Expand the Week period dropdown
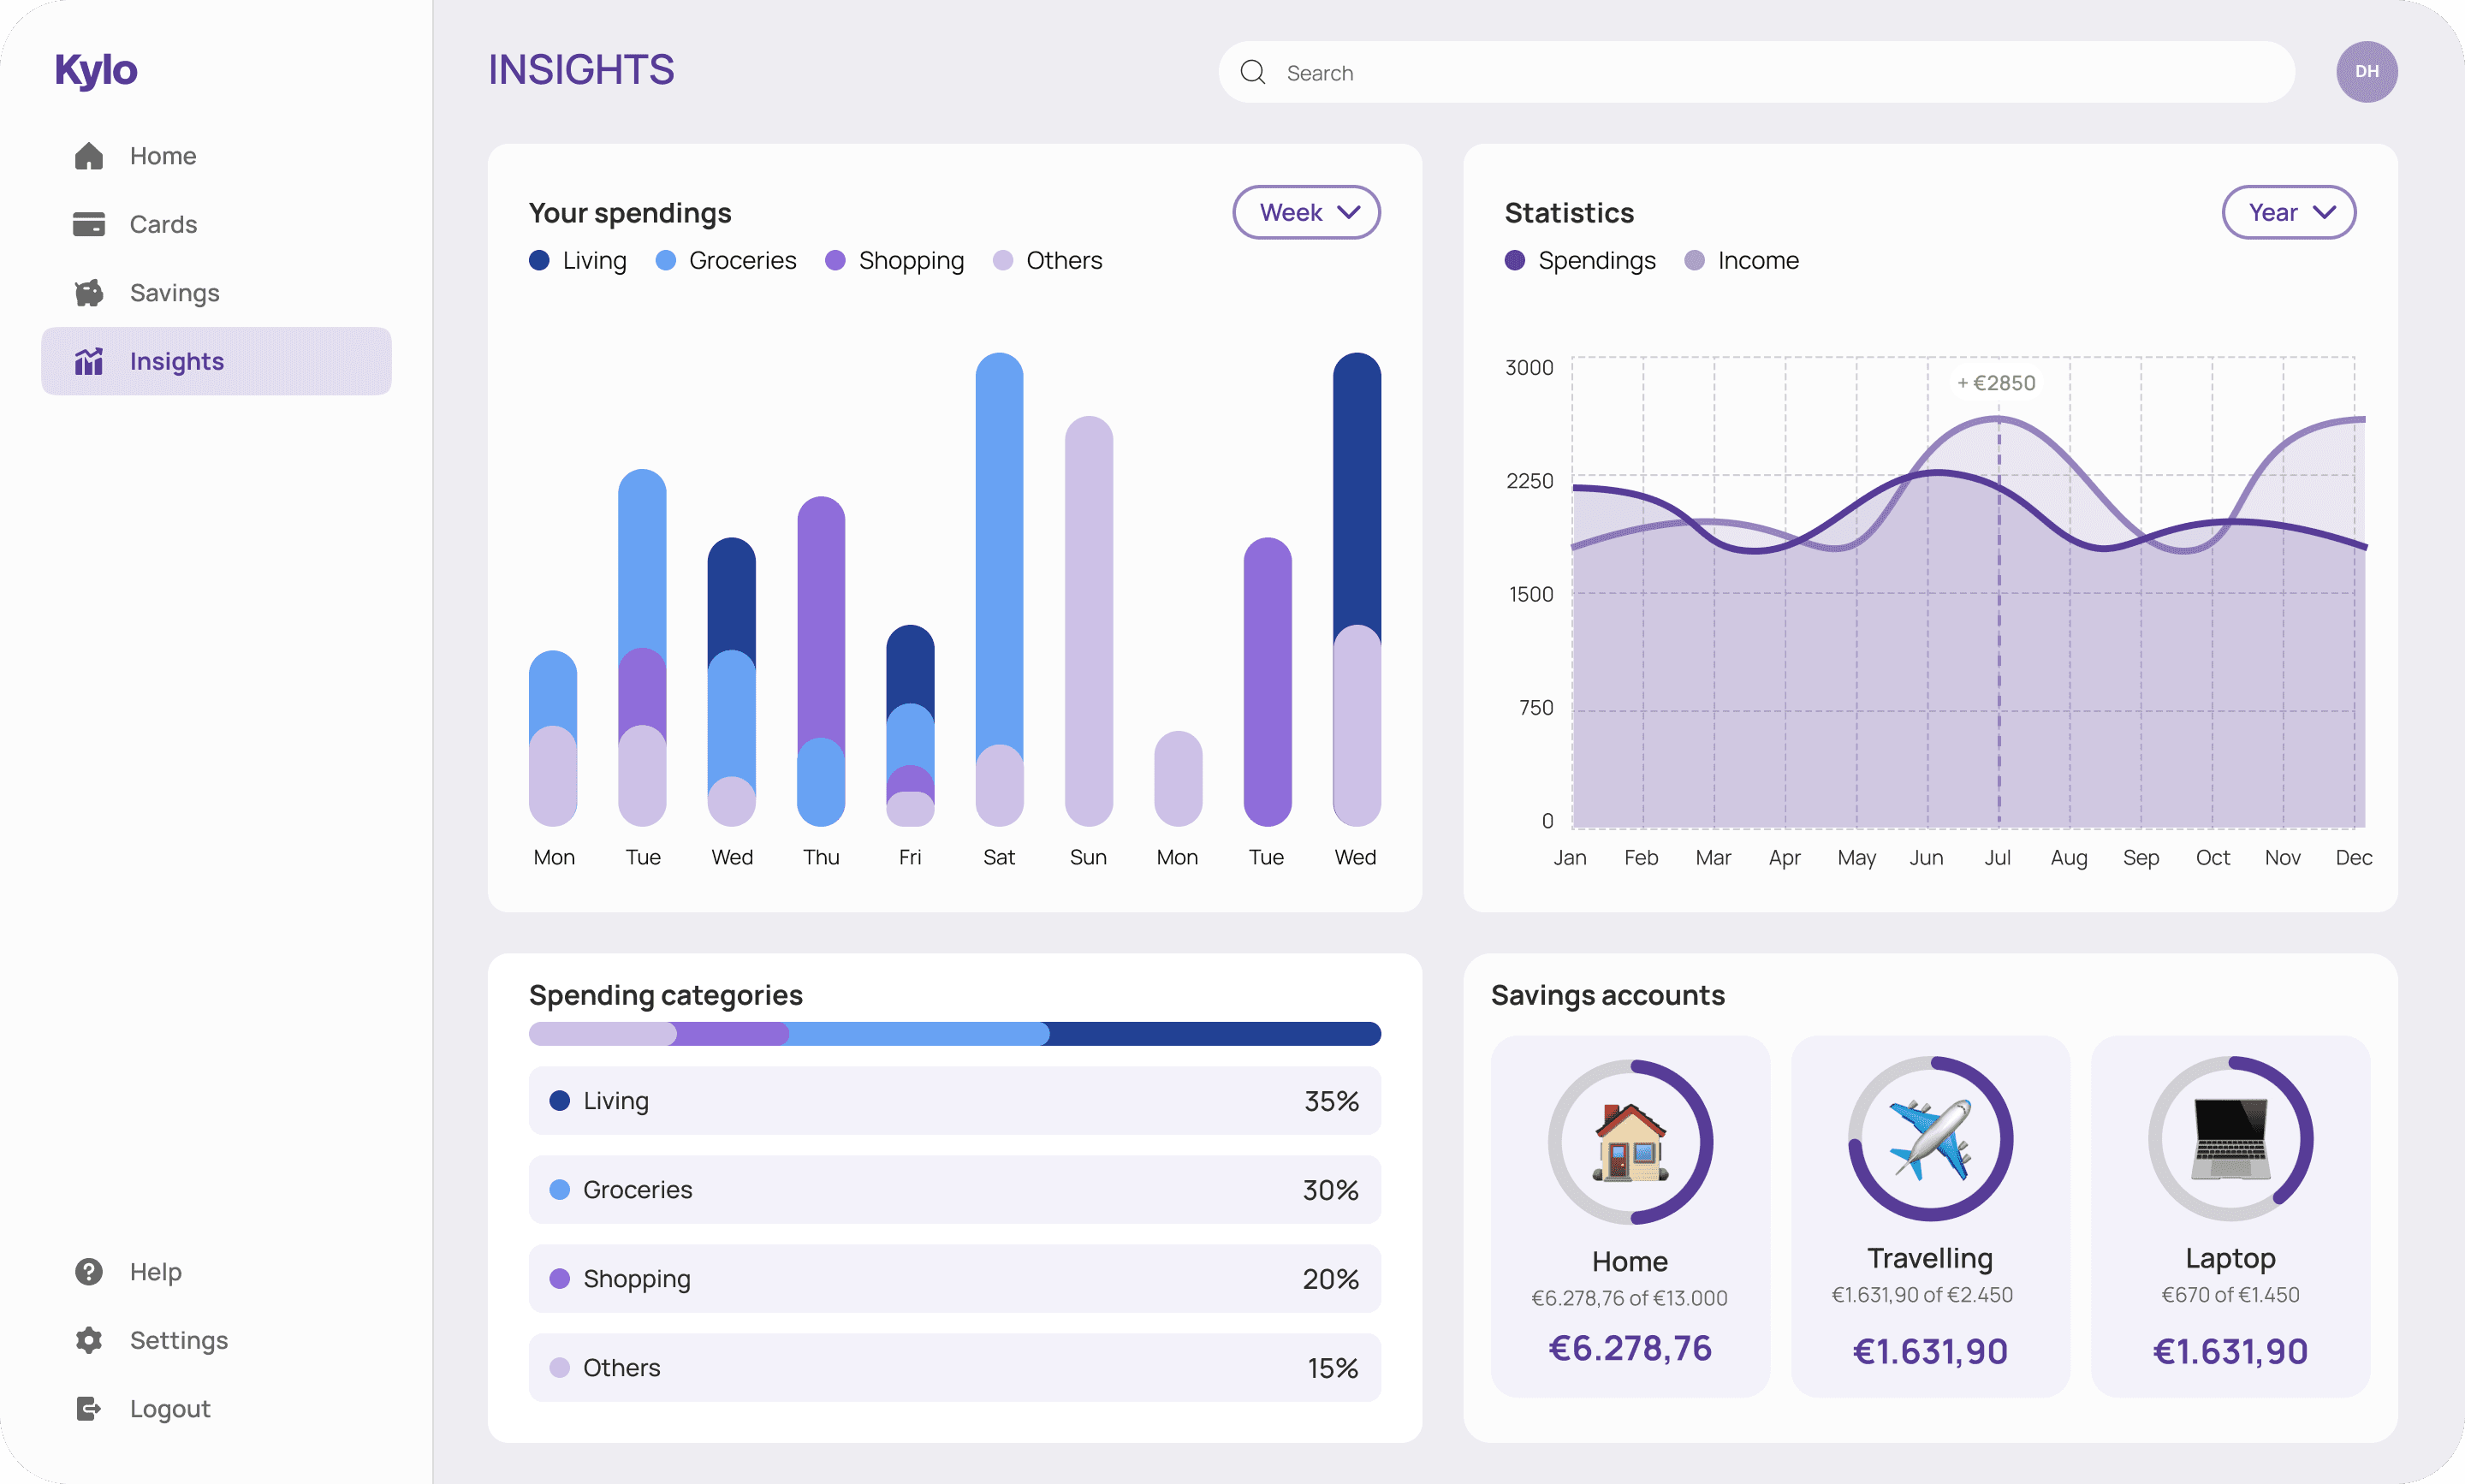The image size is (2465, 1484). [1306, 212]
